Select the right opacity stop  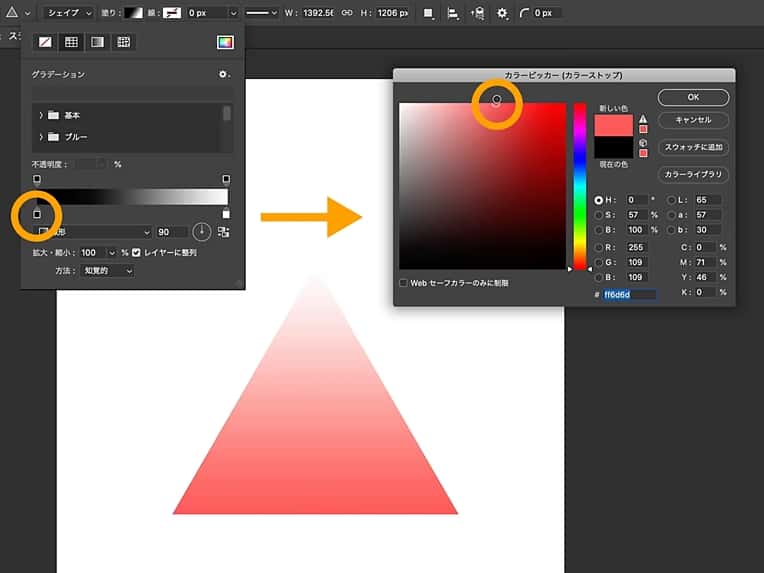tap(226, 180)
